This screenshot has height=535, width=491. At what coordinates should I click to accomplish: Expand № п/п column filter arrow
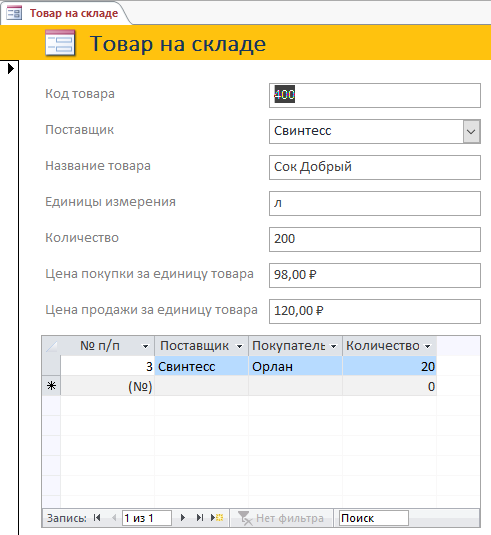145,346
